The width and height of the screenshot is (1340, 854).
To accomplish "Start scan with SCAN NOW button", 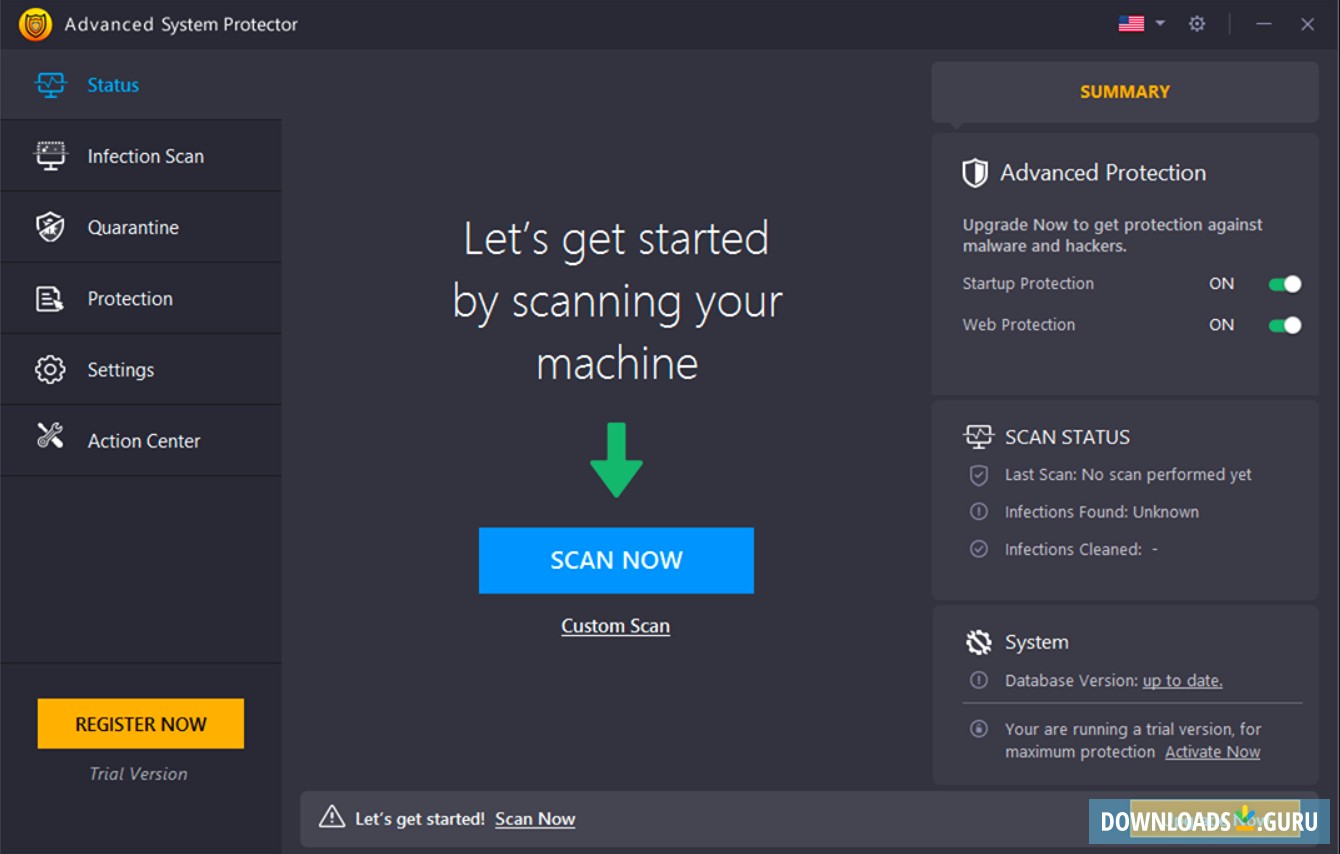I will tap(616, 560).
